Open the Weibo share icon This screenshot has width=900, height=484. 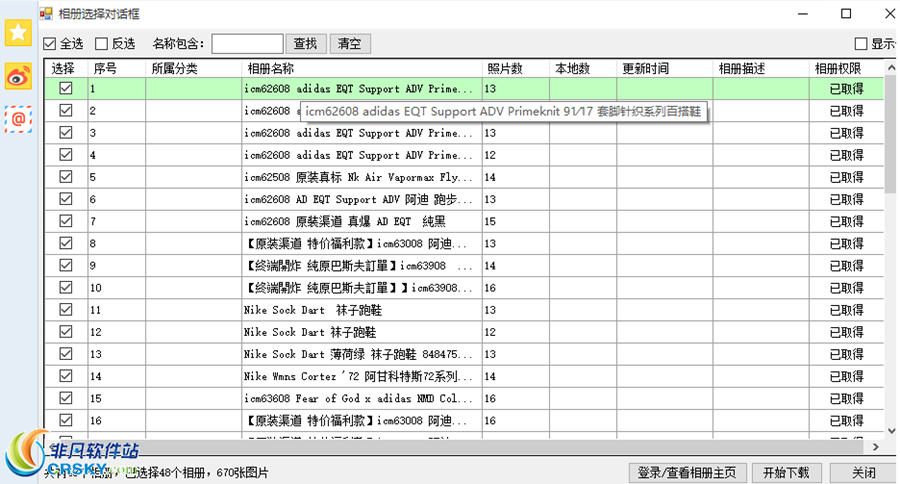point(18,76)
